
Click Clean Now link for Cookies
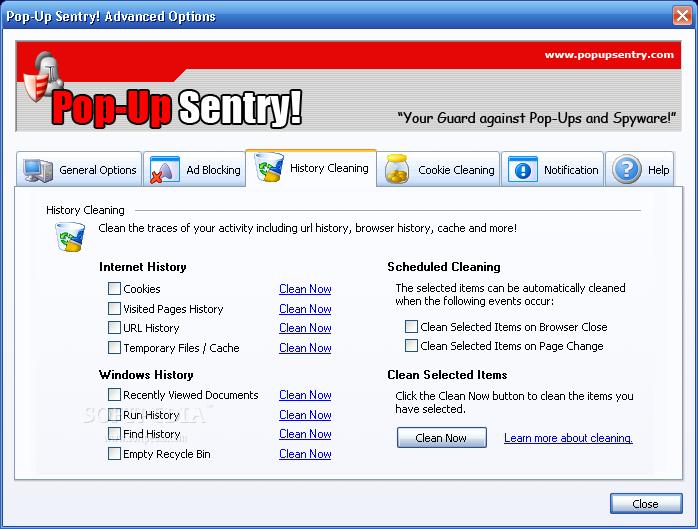click(x=305, y=289)
